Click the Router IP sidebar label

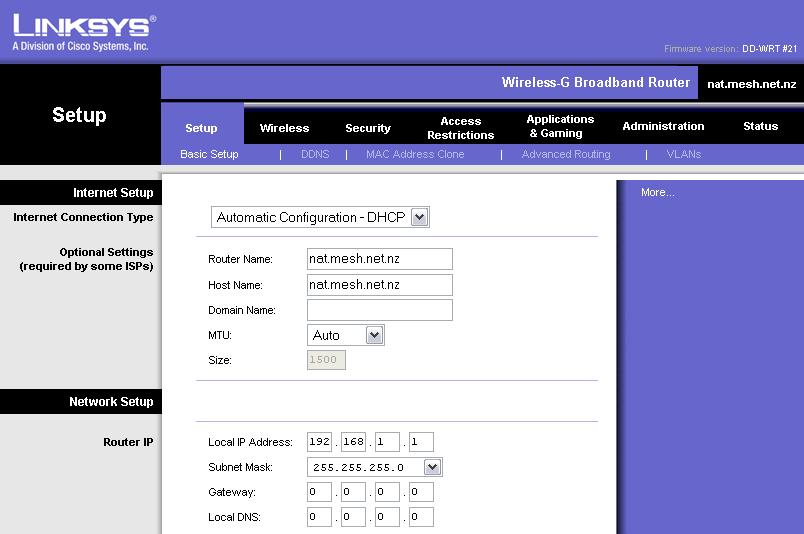[128, 442]
